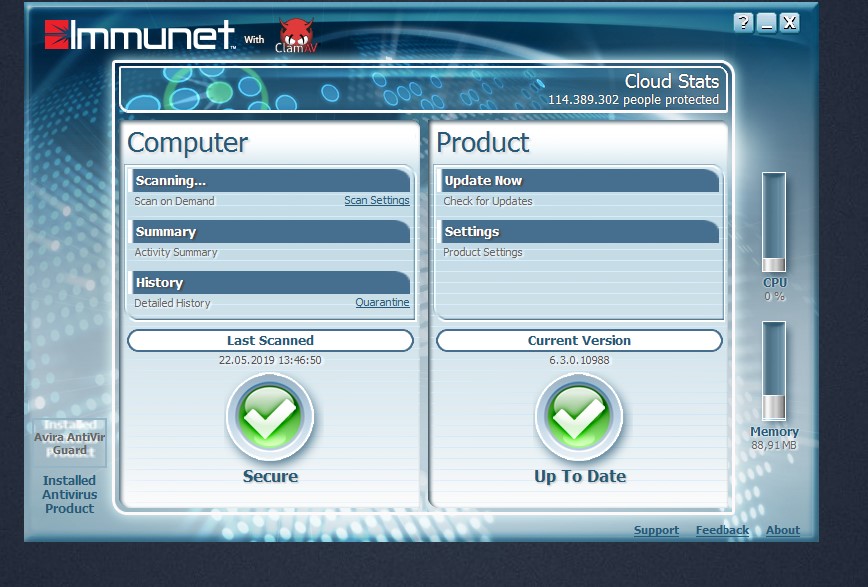Click Update Now button
The image size is (868, 587).
tap(580, 181)
